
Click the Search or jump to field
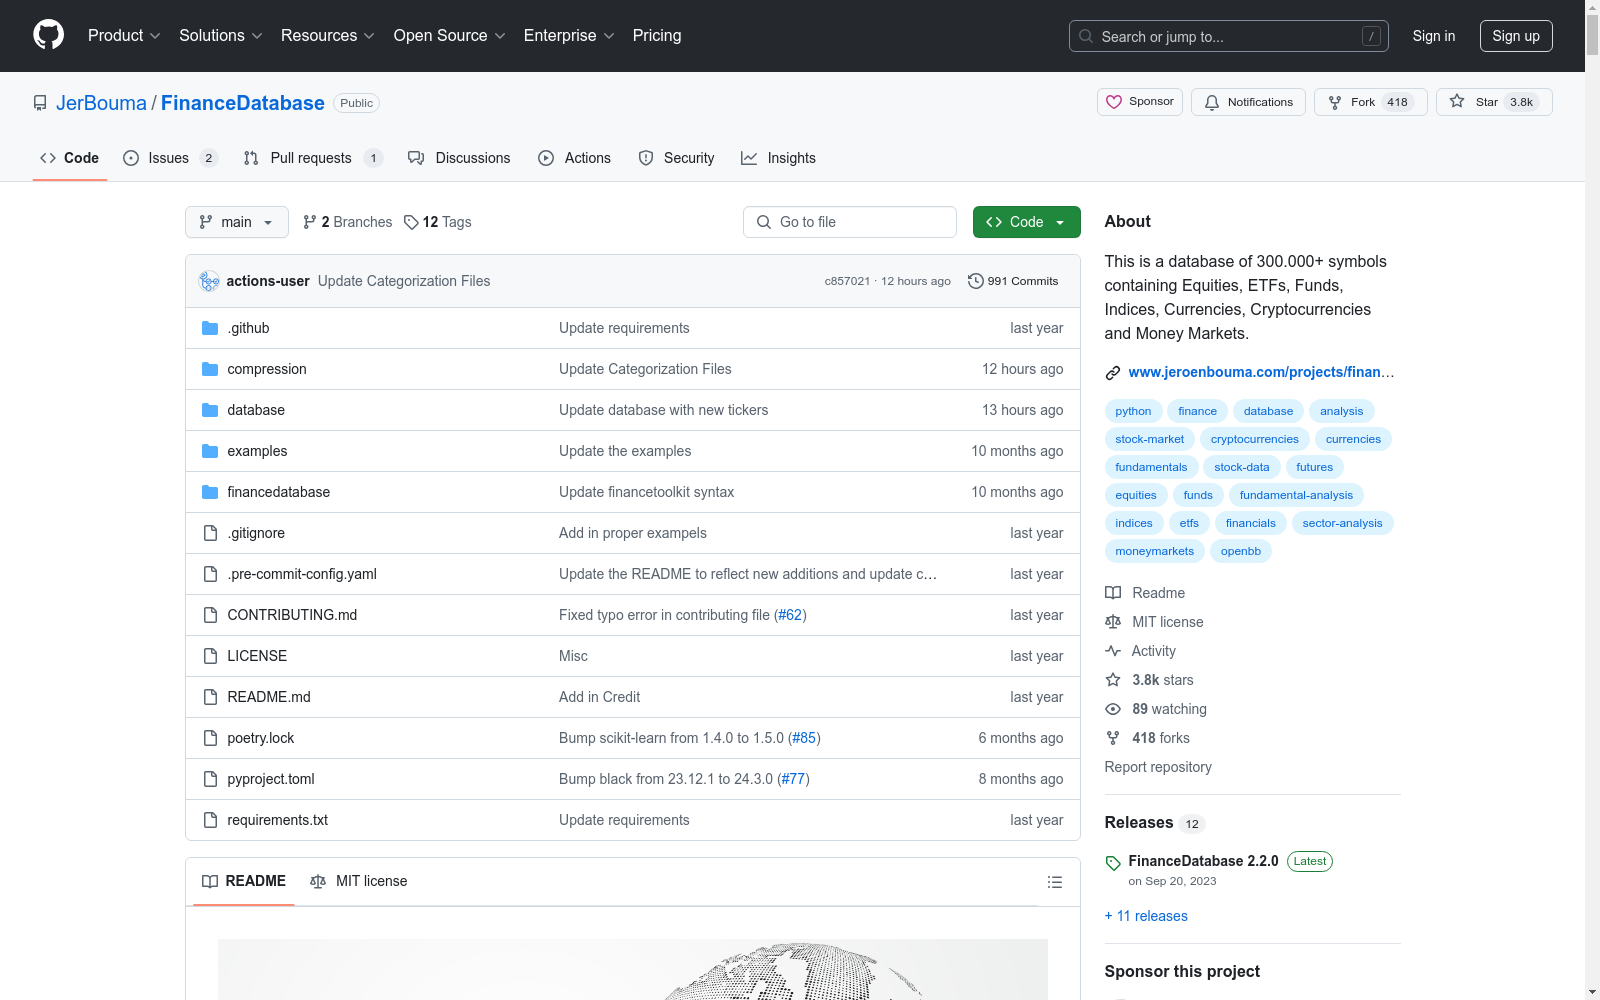[1229, 36]
